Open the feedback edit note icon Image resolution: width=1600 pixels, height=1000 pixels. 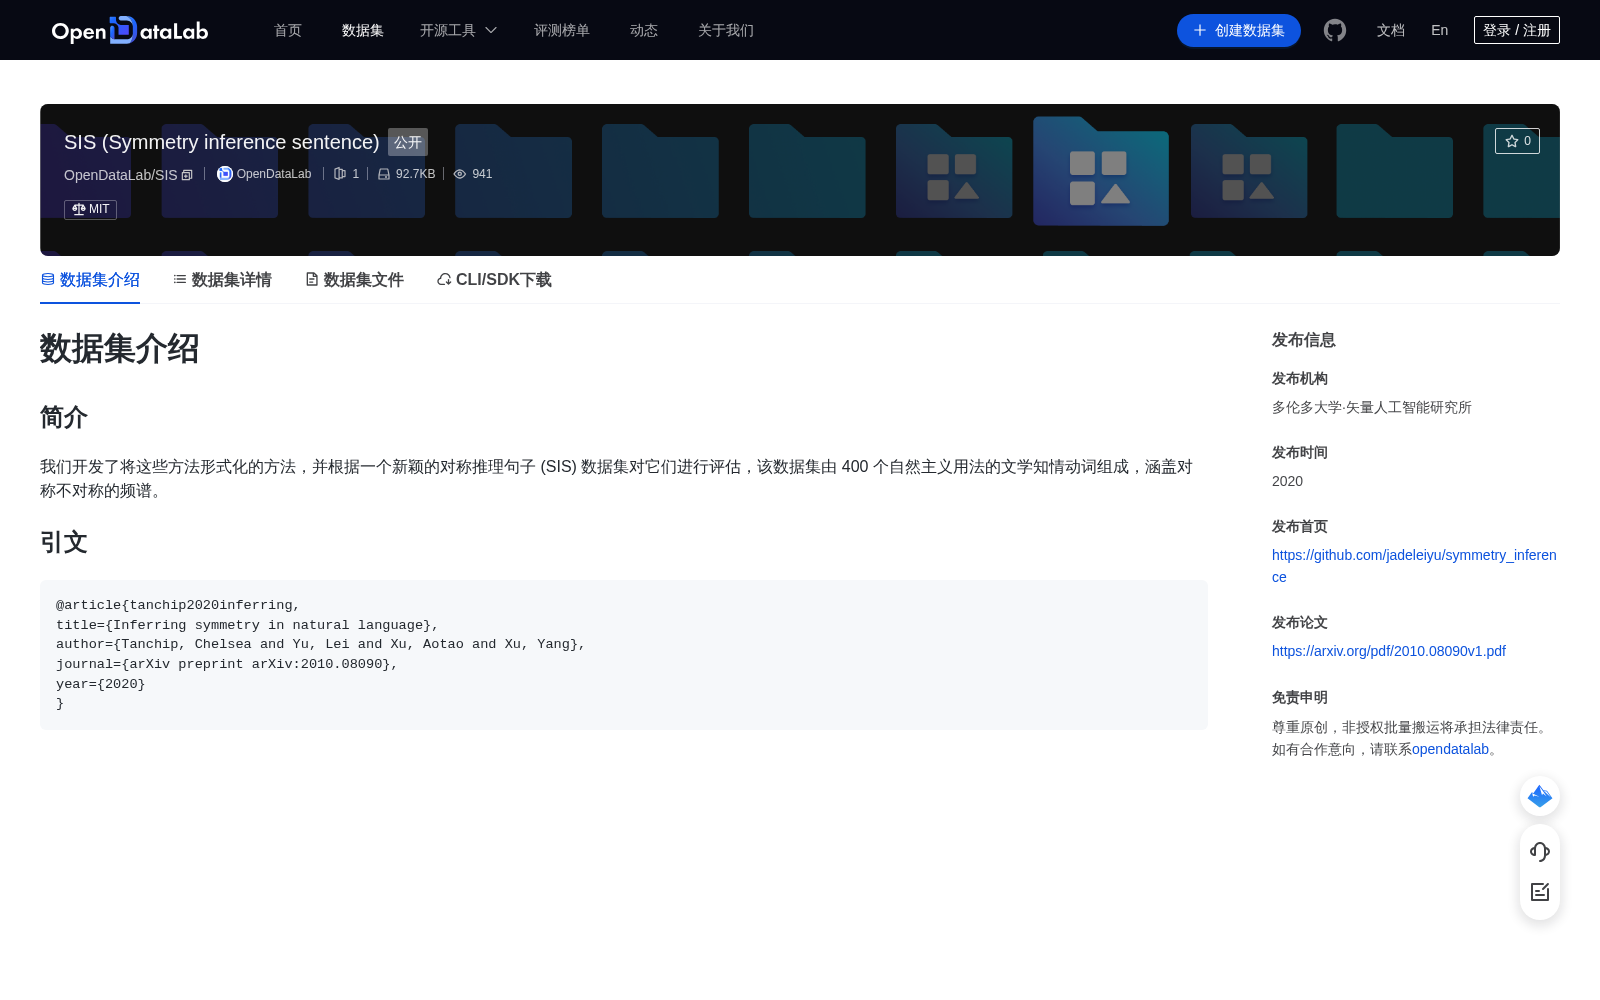[1540, 892]
